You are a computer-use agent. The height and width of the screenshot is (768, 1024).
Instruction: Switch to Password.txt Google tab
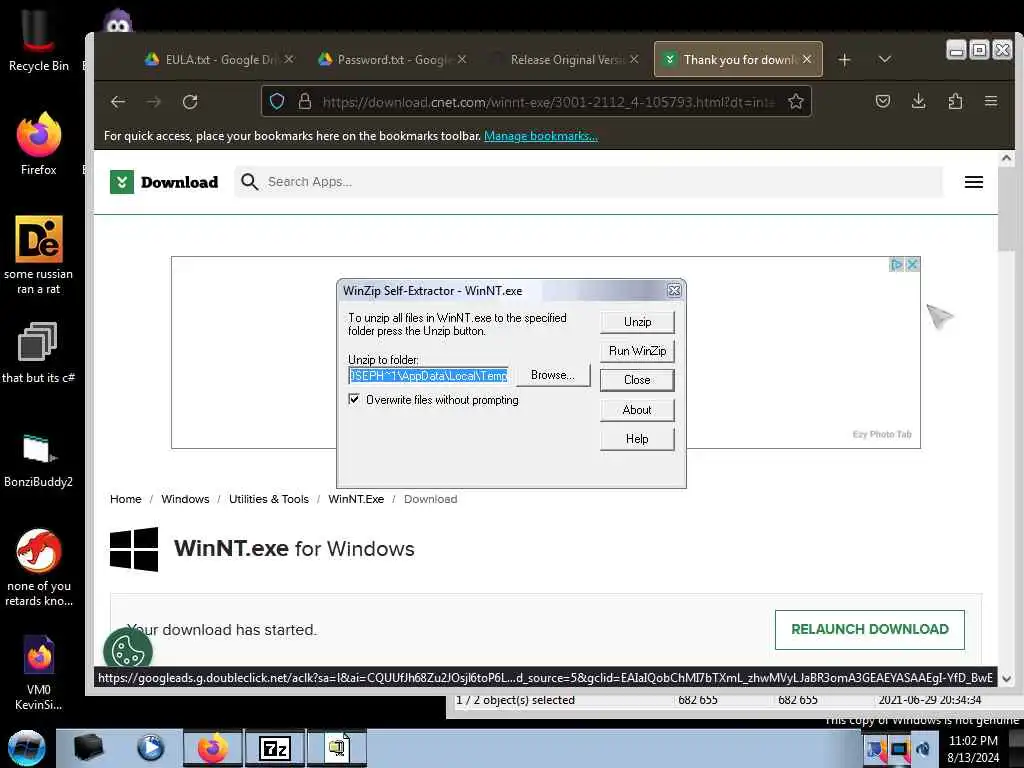[x=392, y=59]
